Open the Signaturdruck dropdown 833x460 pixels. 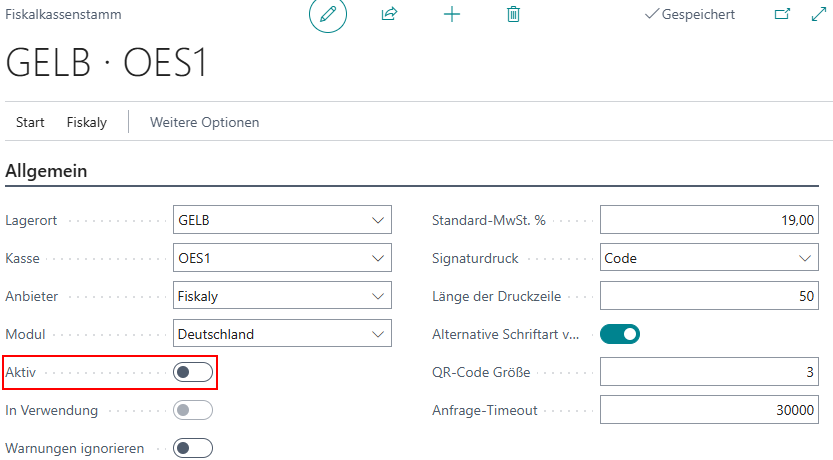[x=806, y=258]
